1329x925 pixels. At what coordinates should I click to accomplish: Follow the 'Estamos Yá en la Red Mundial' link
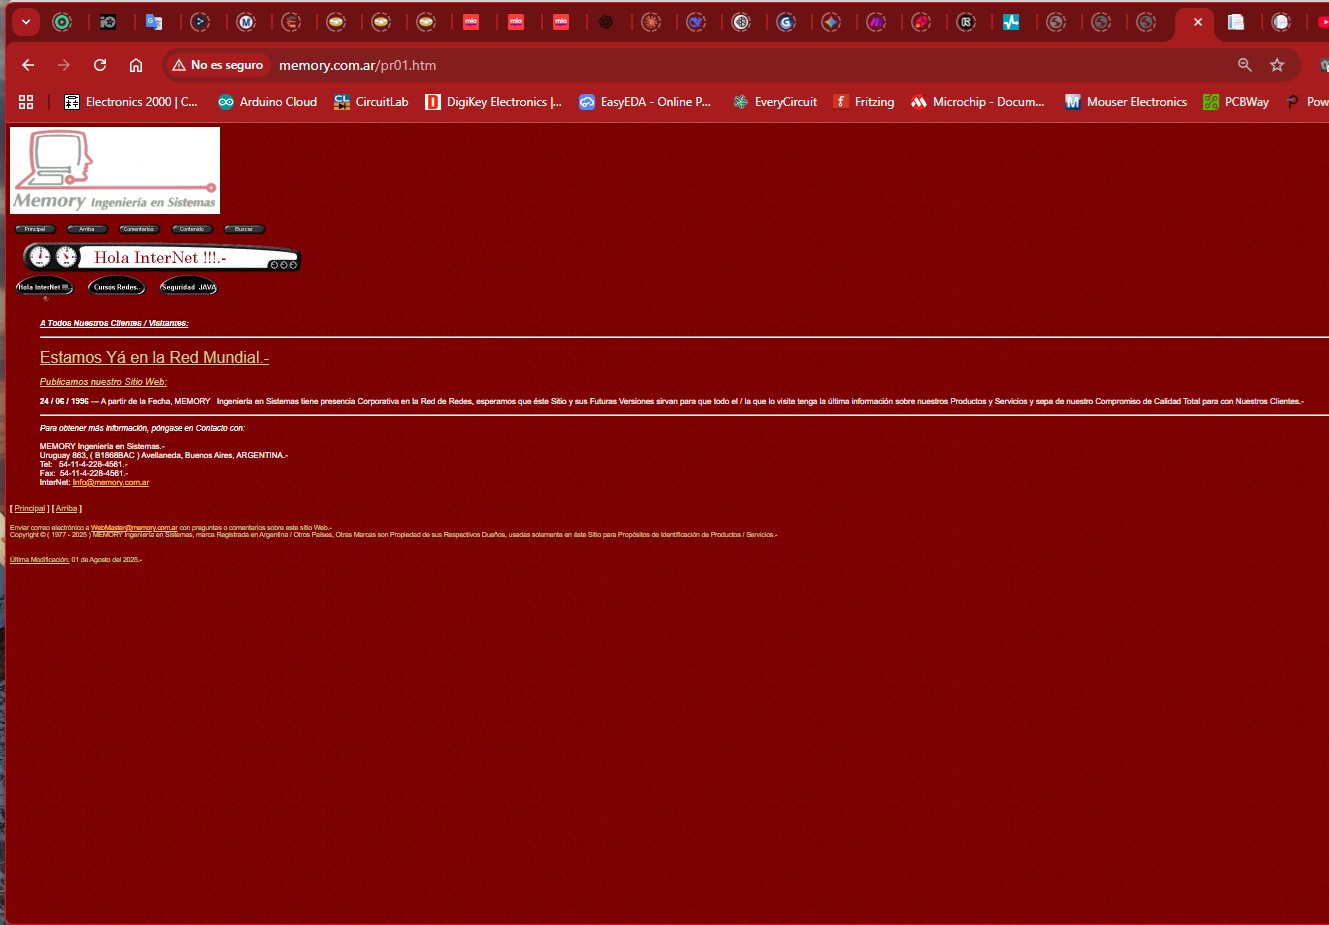click(x=152, y=357)
